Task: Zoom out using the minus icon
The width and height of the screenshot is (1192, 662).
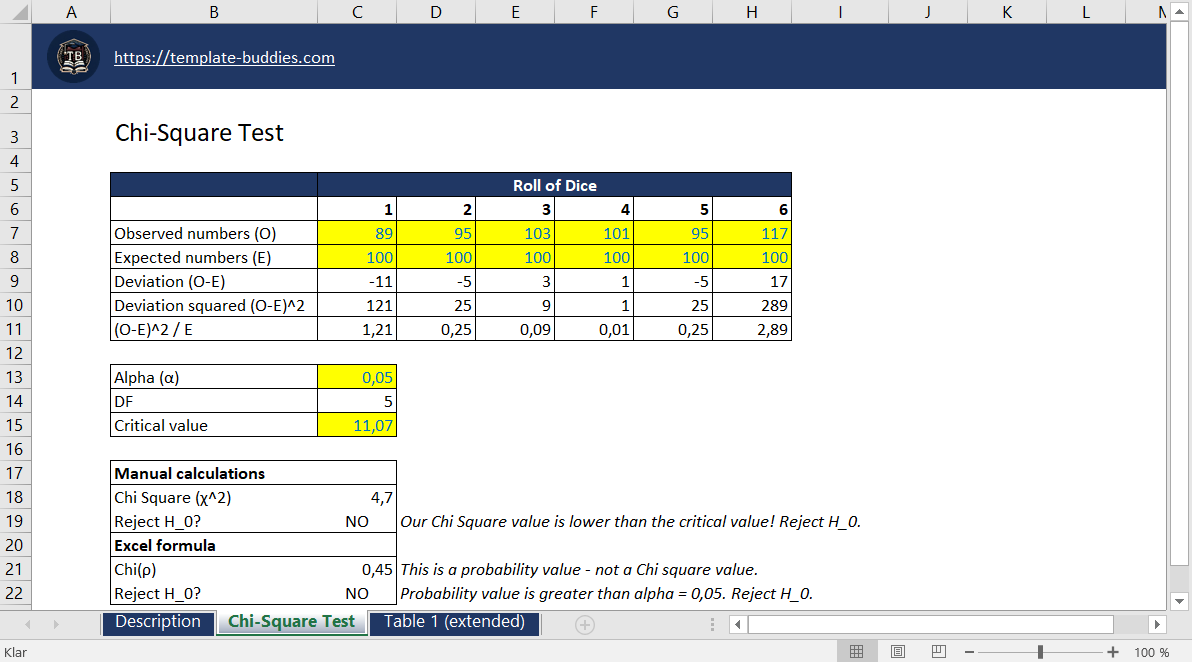Action: tap(969, 650)
